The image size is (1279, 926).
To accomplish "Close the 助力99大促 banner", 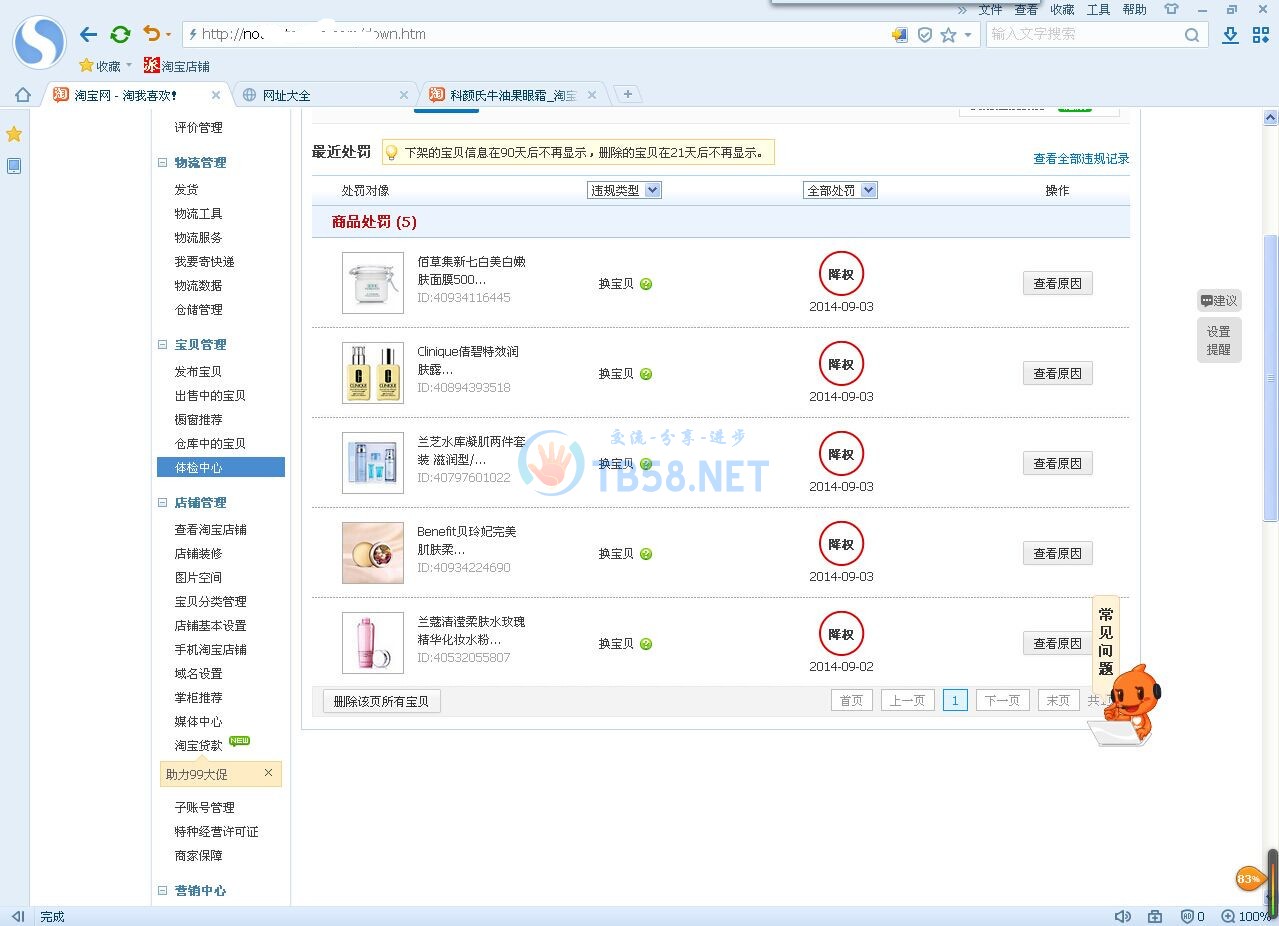I will click(268, 773).
